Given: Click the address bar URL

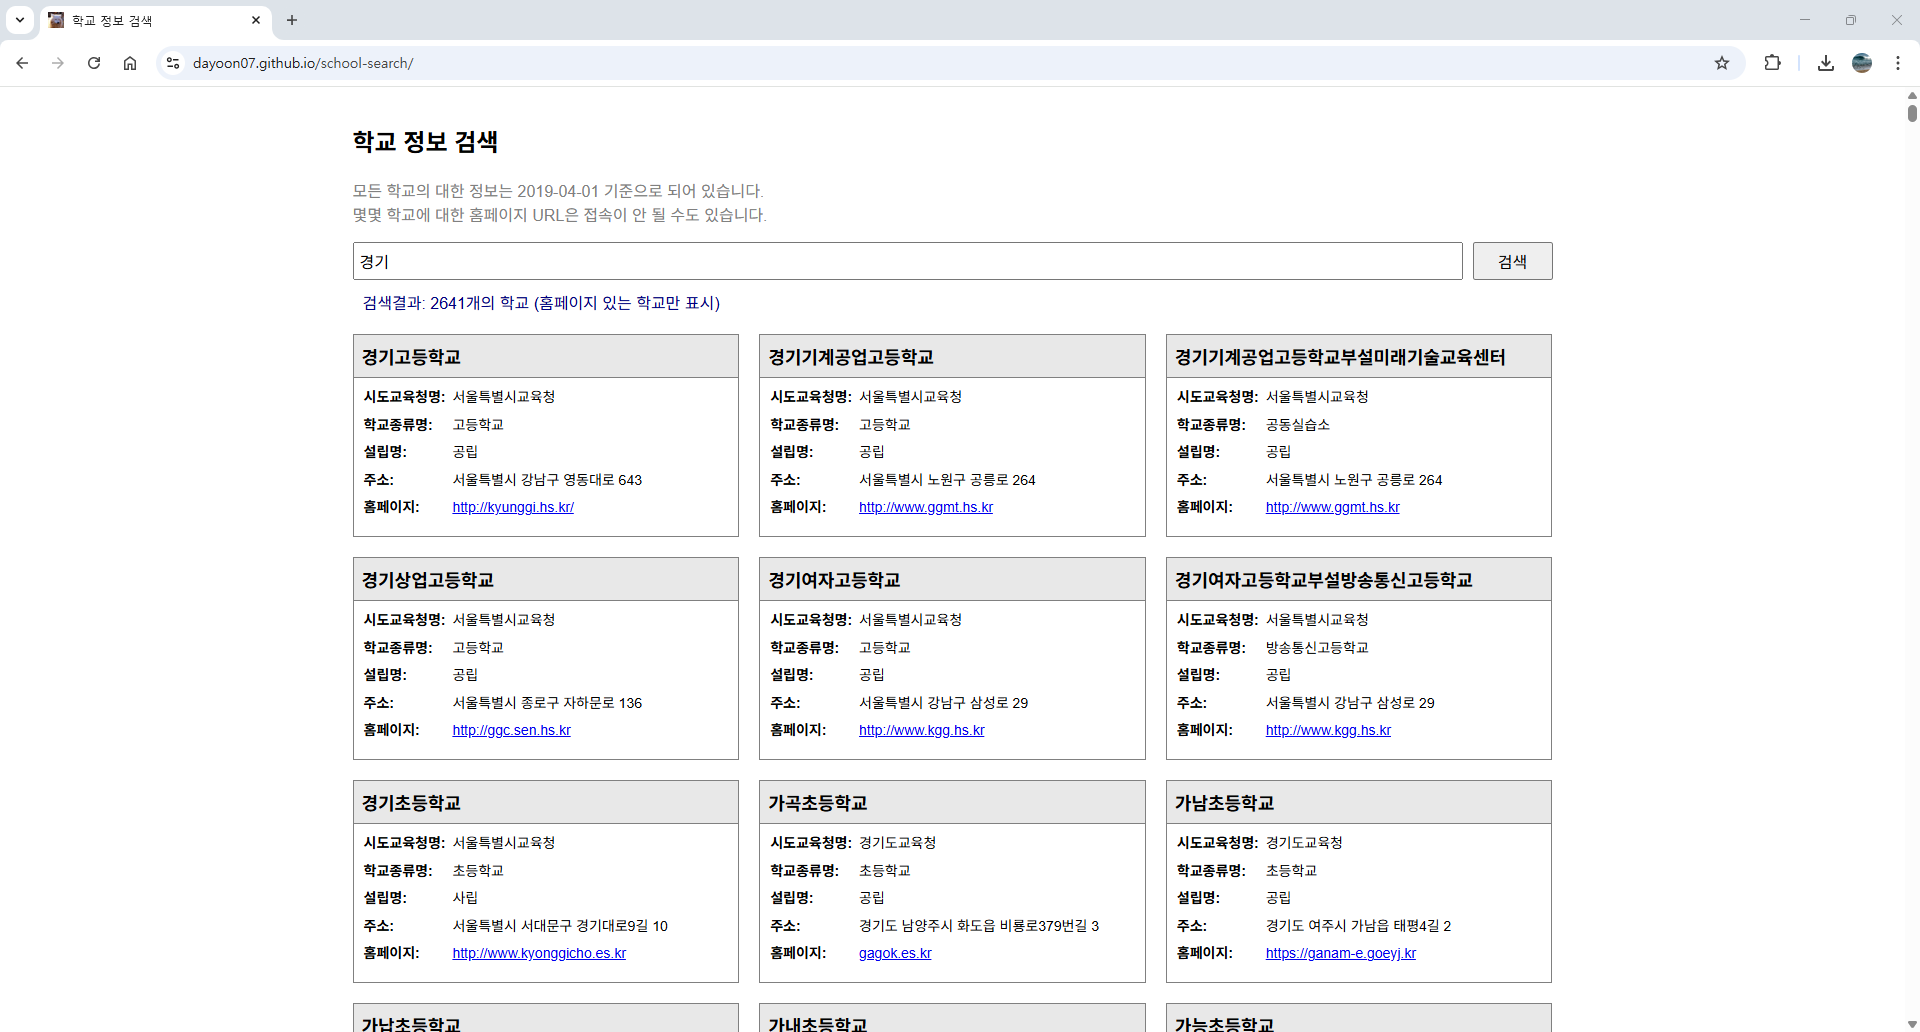Looking at the screenshot, I should [303, 63].
